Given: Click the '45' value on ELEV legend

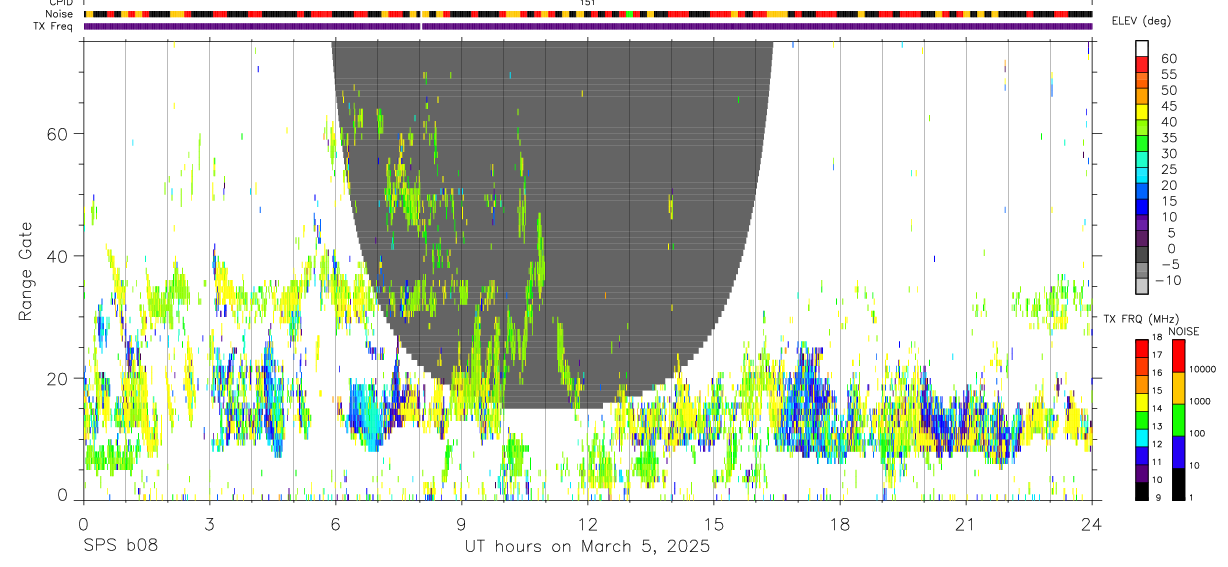Looking at the screenshot, I should coord(1168,107).
